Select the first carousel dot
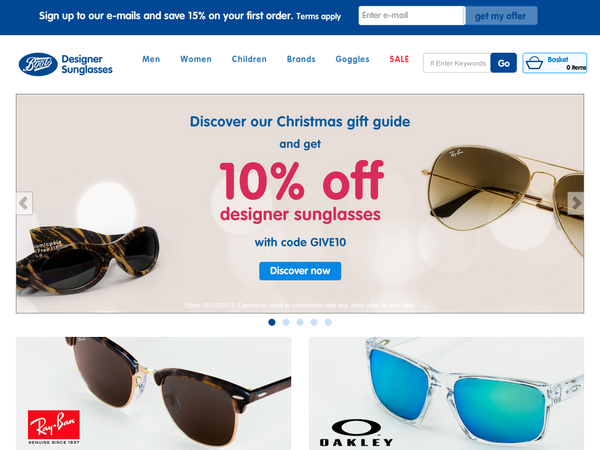 [272, 322]
